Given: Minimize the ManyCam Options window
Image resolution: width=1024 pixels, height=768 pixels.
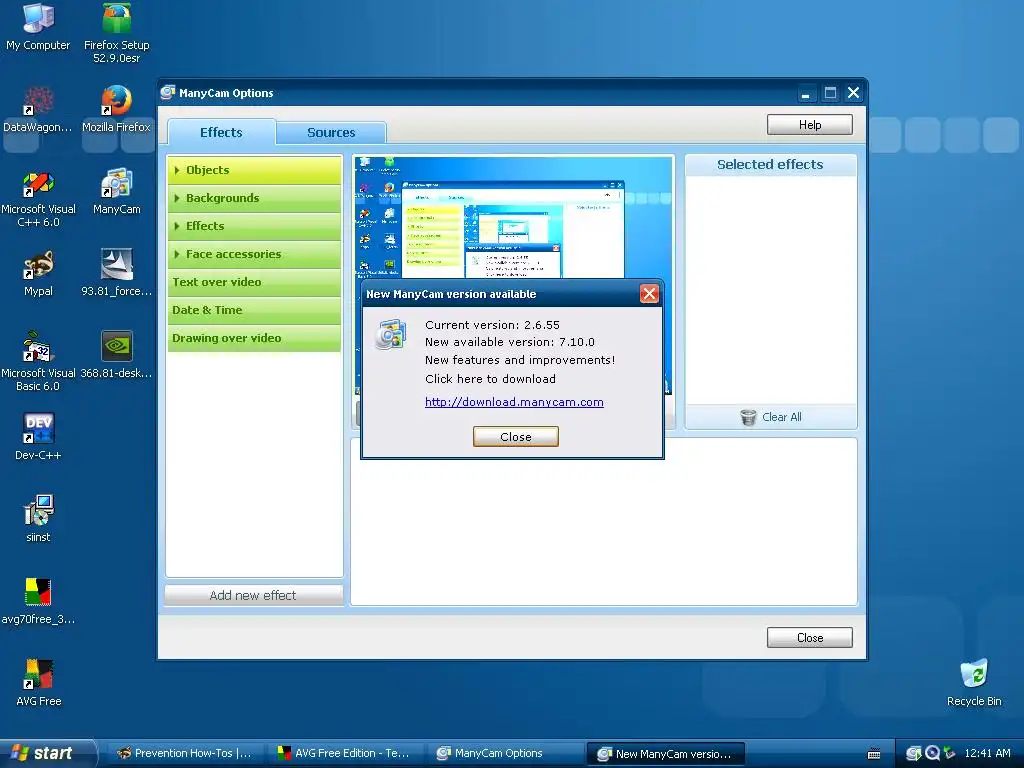Looking at the screenshot, I should (806, 93).
